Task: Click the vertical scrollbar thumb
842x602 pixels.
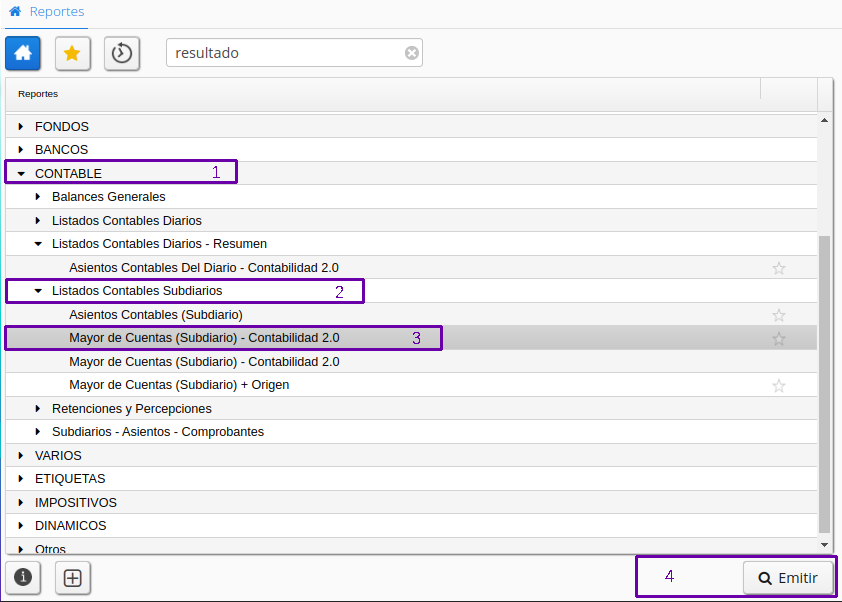Action: [x=824, y=384]
